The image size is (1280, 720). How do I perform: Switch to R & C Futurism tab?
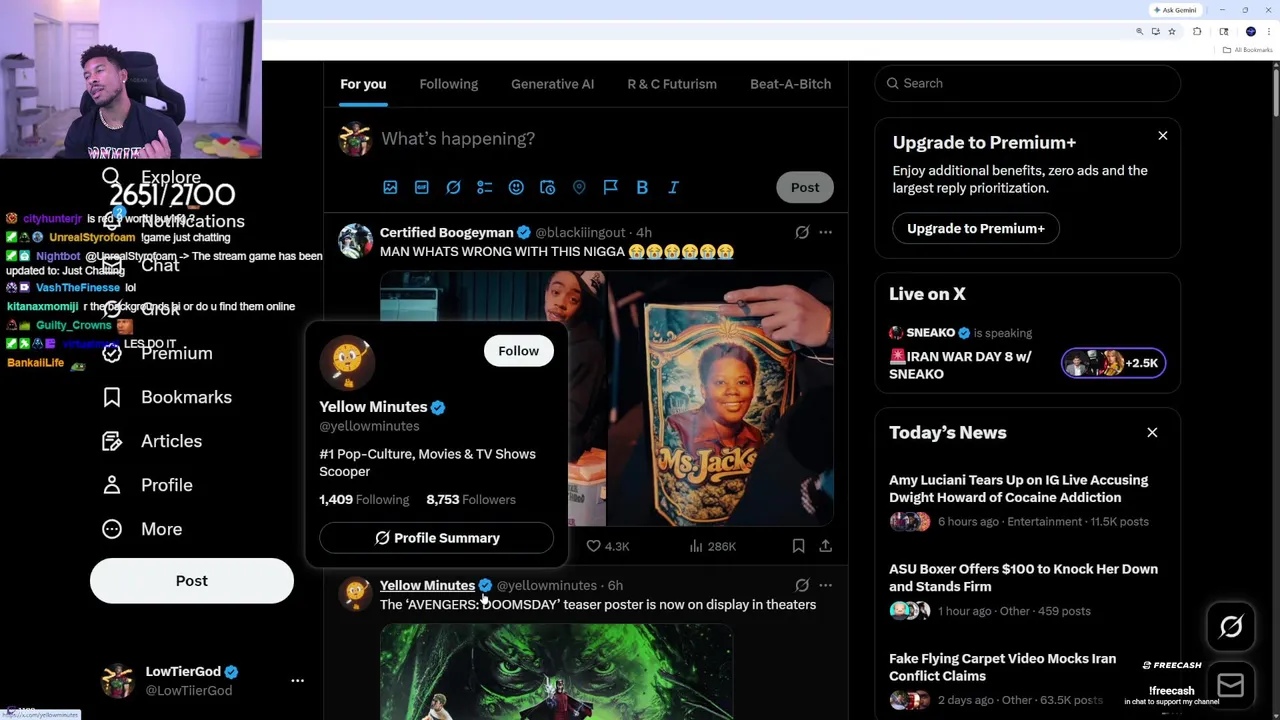point(672,84)
